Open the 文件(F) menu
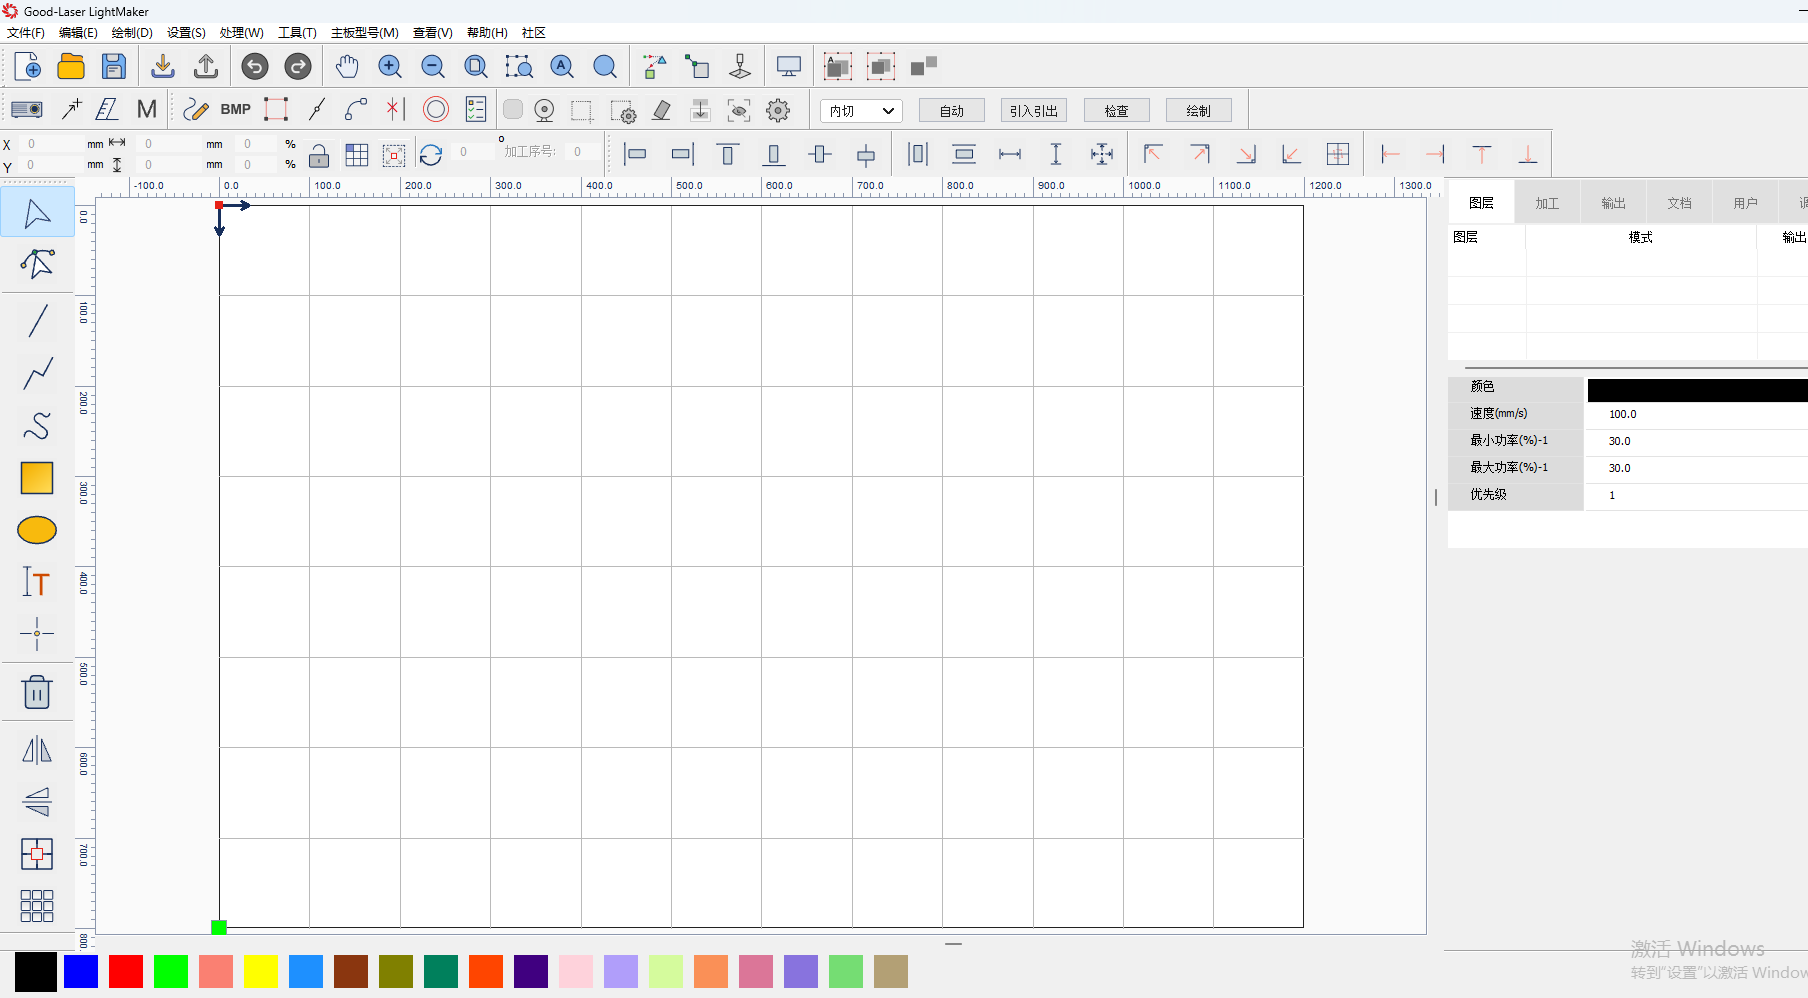Image resolution: width=1808 pixels, height=998 pixels. click(26, 33)
